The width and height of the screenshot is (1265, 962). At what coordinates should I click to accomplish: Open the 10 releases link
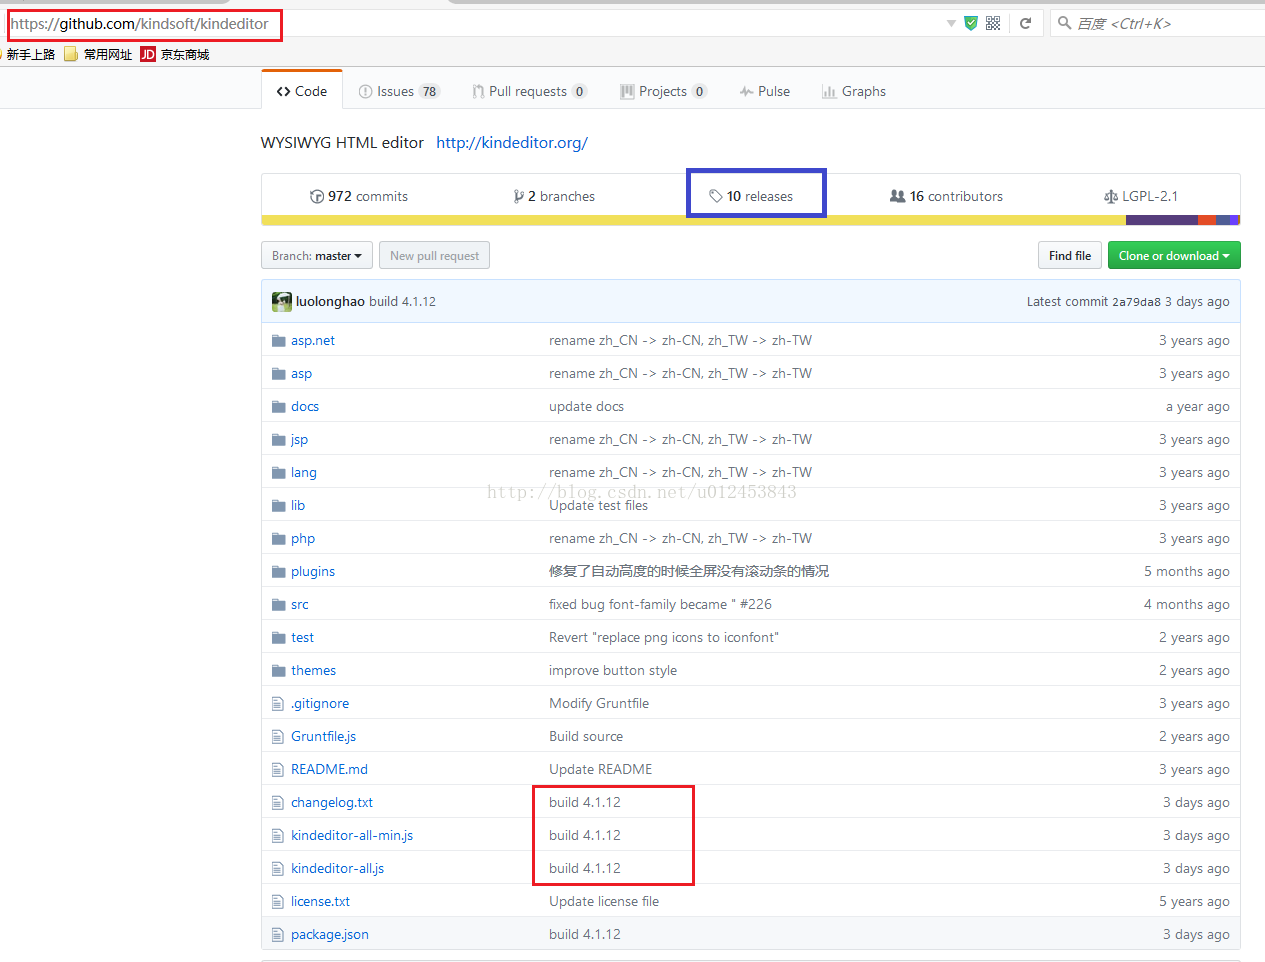751,196
